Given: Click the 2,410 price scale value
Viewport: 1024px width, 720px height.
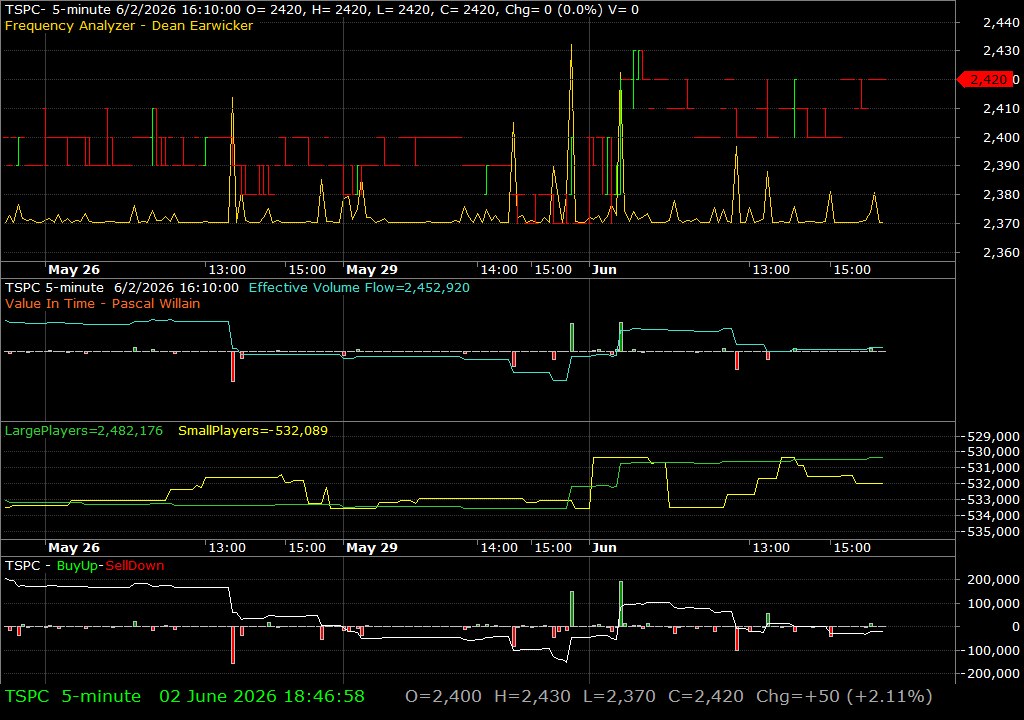Looking at the screenshot, I should pos(1001,108).
